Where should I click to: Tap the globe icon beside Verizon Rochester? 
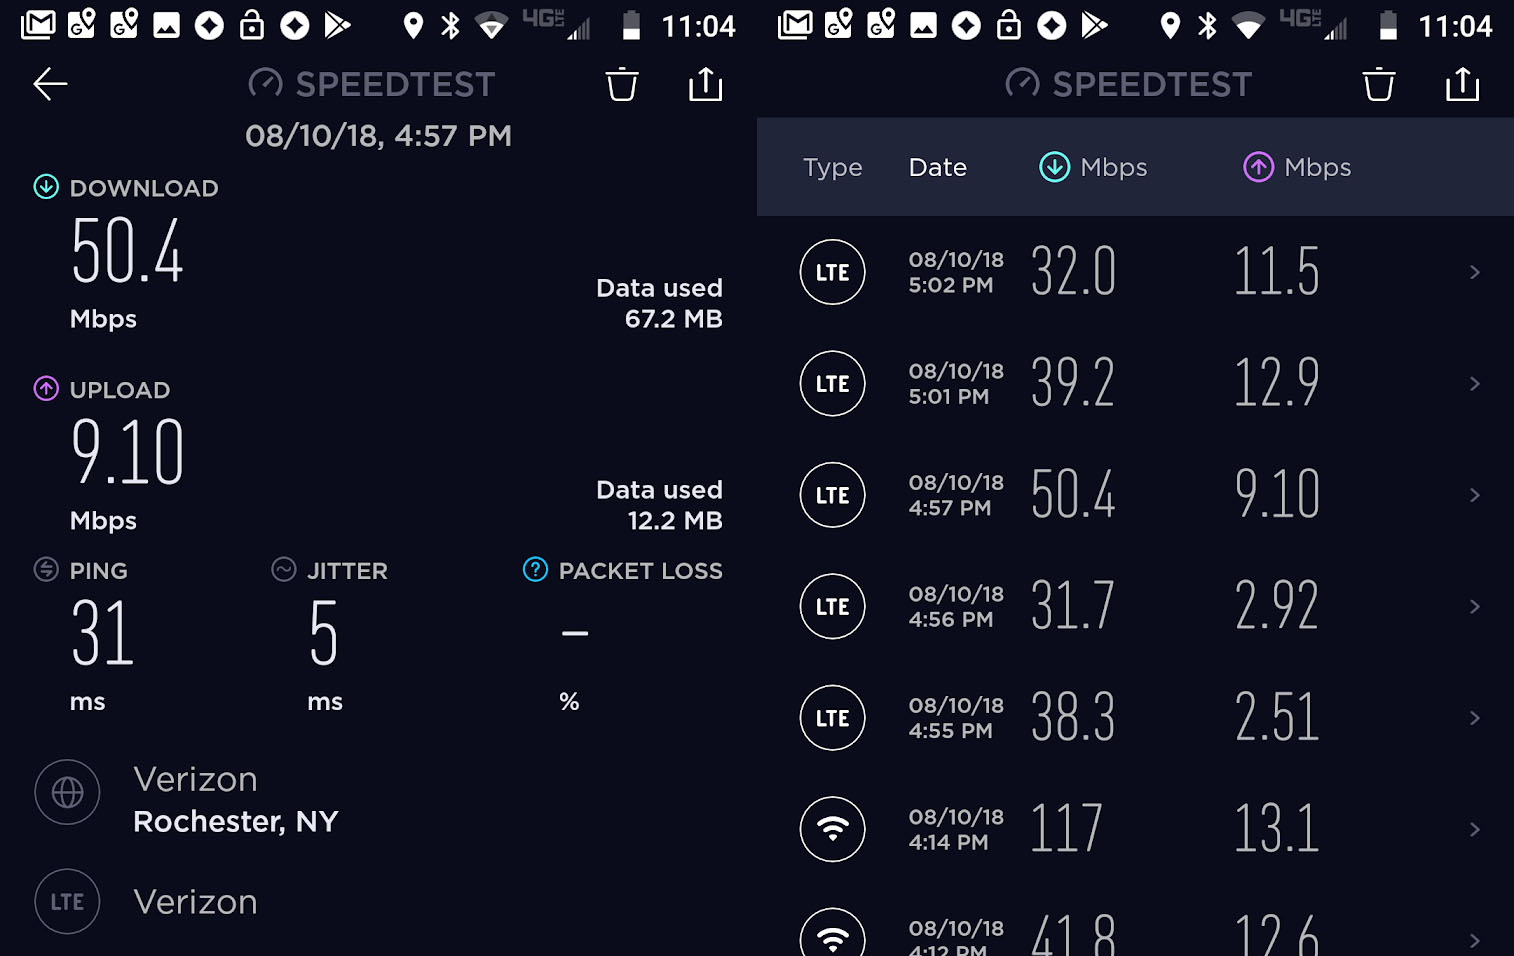(67, 792)
